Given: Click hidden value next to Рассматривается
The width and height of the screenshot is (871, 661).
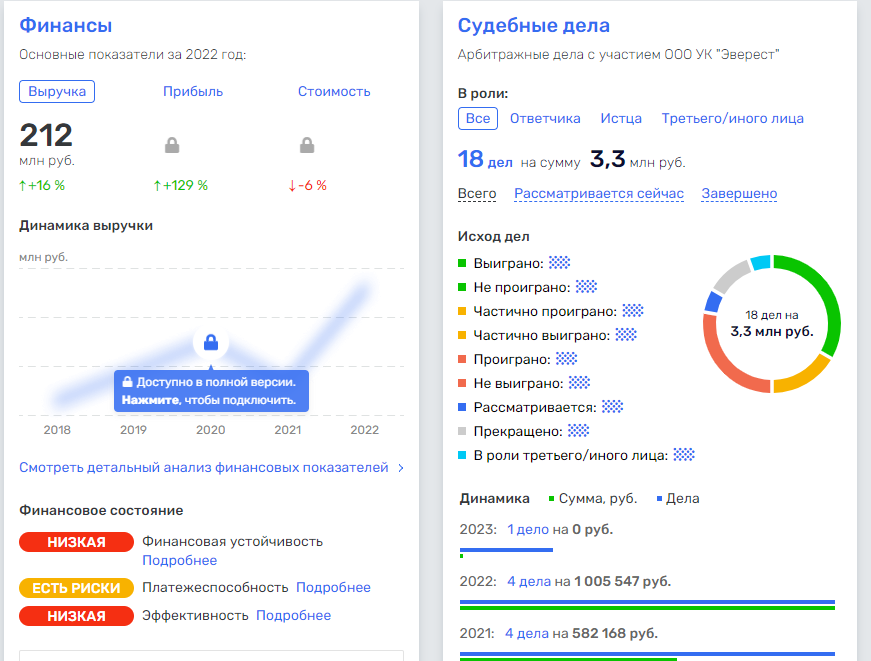Looking at the screenshot, I should pos(612,407).
